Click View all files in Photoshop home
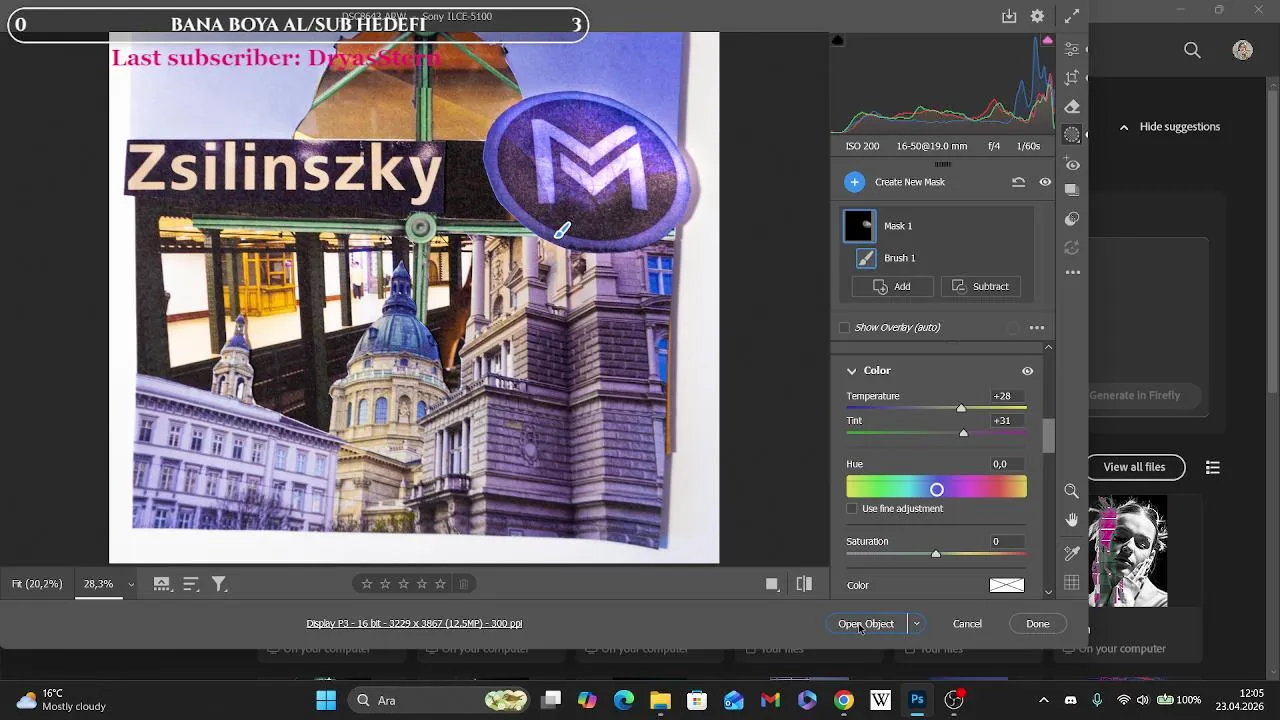Viewport: 1280px width, 720px height. (x=1134, y=467)
